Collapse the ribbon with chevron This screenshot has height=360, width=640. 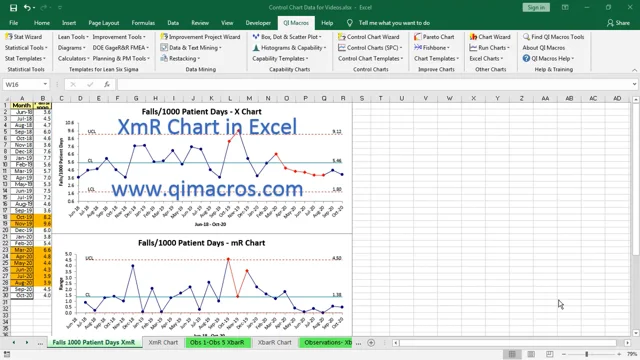pos(634,70)
